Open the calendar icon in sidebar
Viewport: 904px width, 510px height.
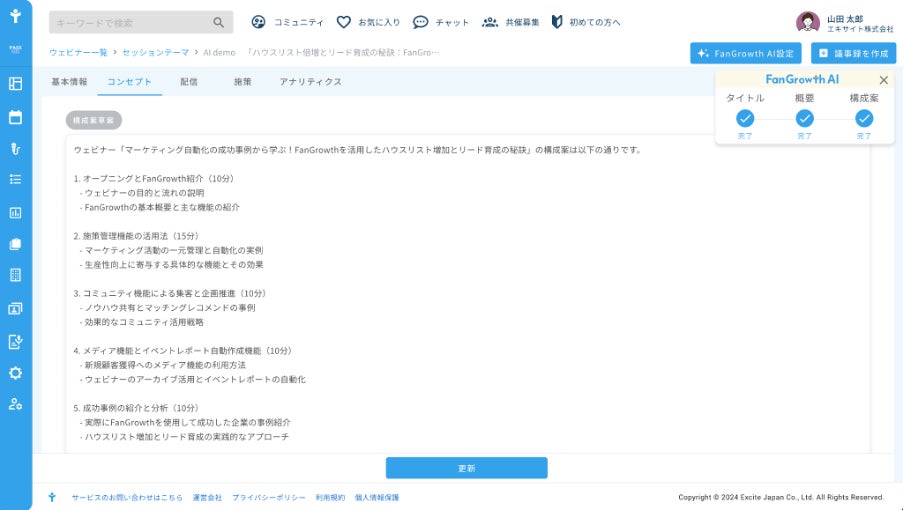coord(16,117)
